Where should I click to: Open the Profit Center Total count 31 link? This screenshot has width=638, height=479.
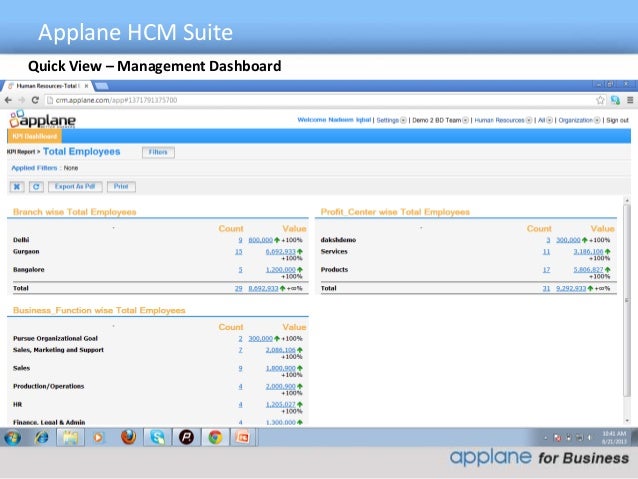point(546,288)
